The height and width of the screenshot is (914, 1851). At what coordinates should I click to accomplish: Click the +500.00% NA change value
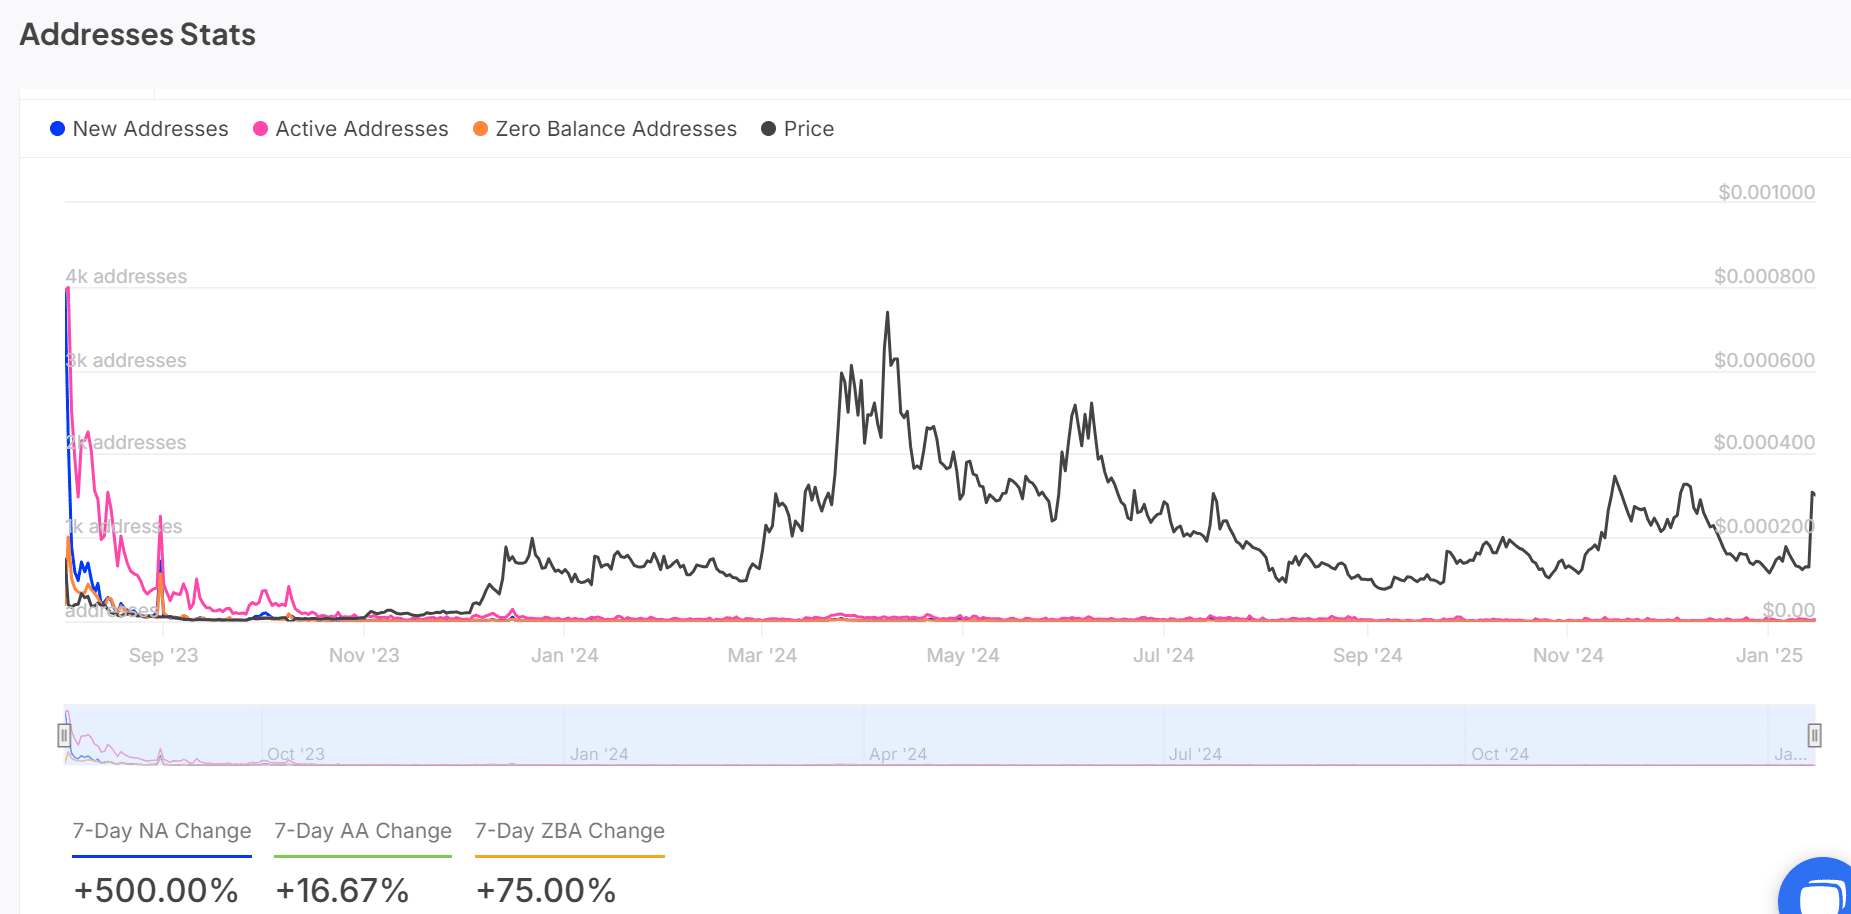156,890
